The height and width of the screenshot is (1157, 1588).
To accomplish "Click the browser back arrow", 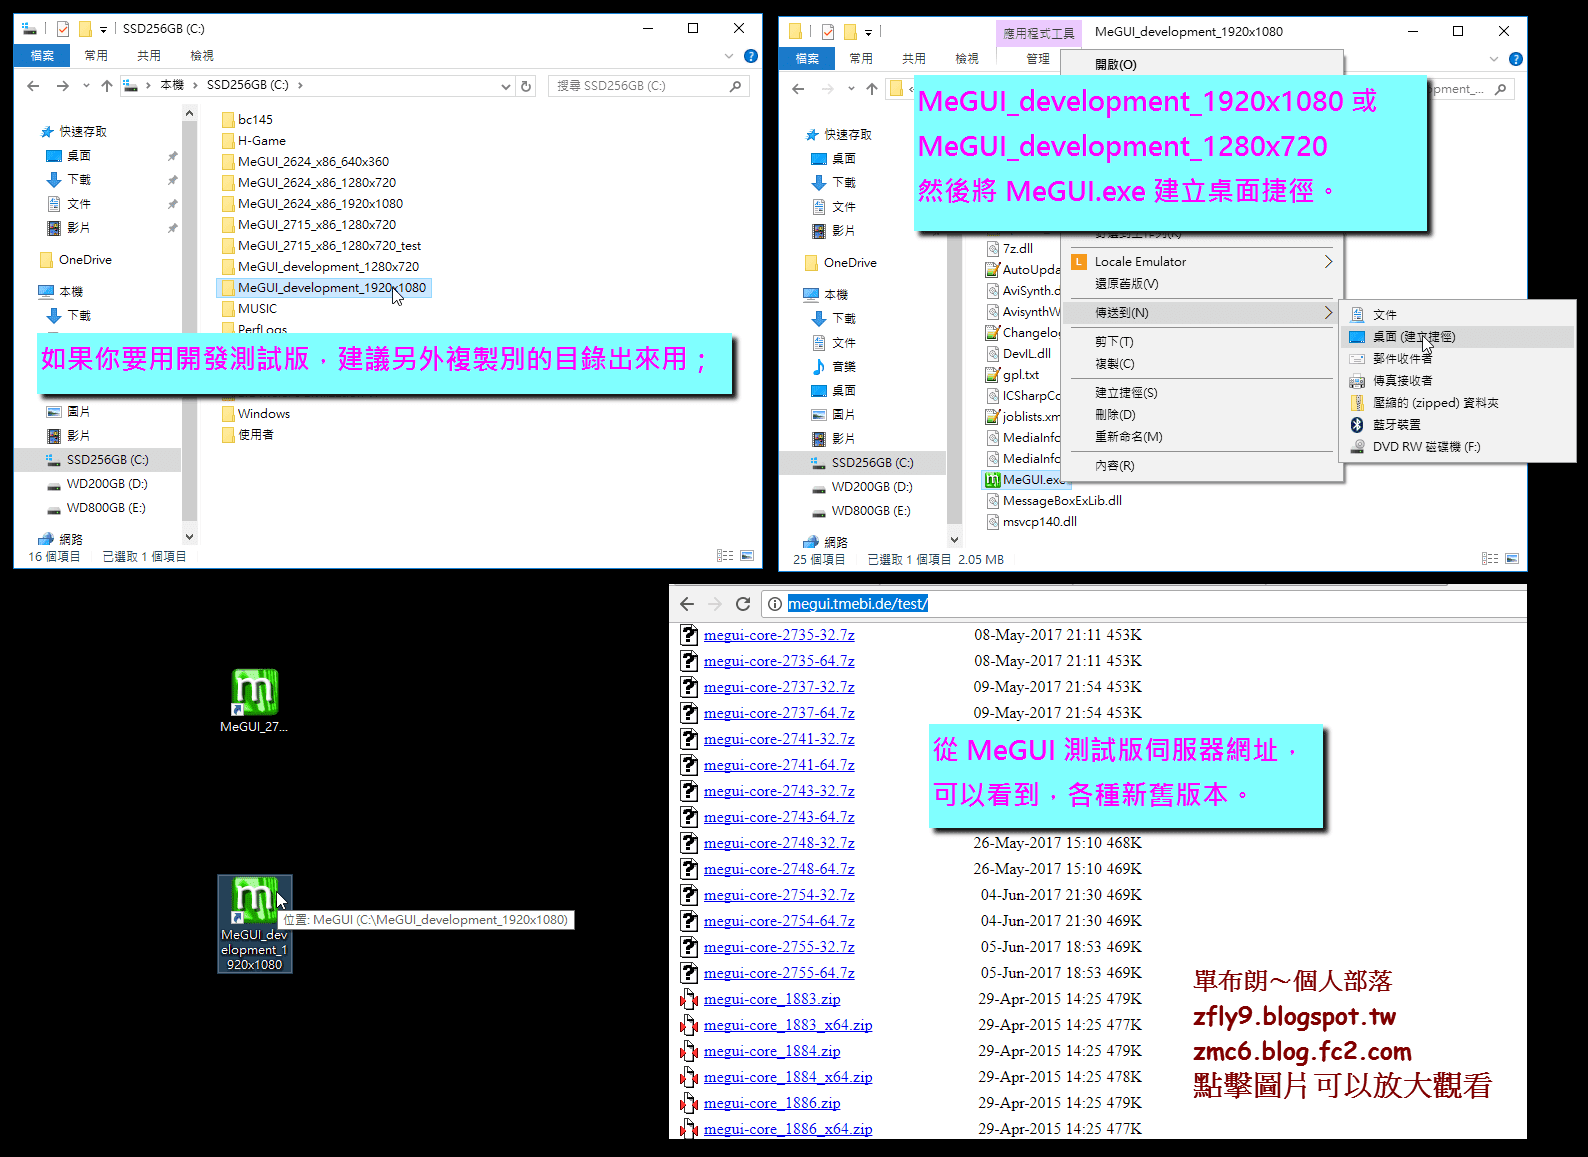I will (x=686, y=604).
